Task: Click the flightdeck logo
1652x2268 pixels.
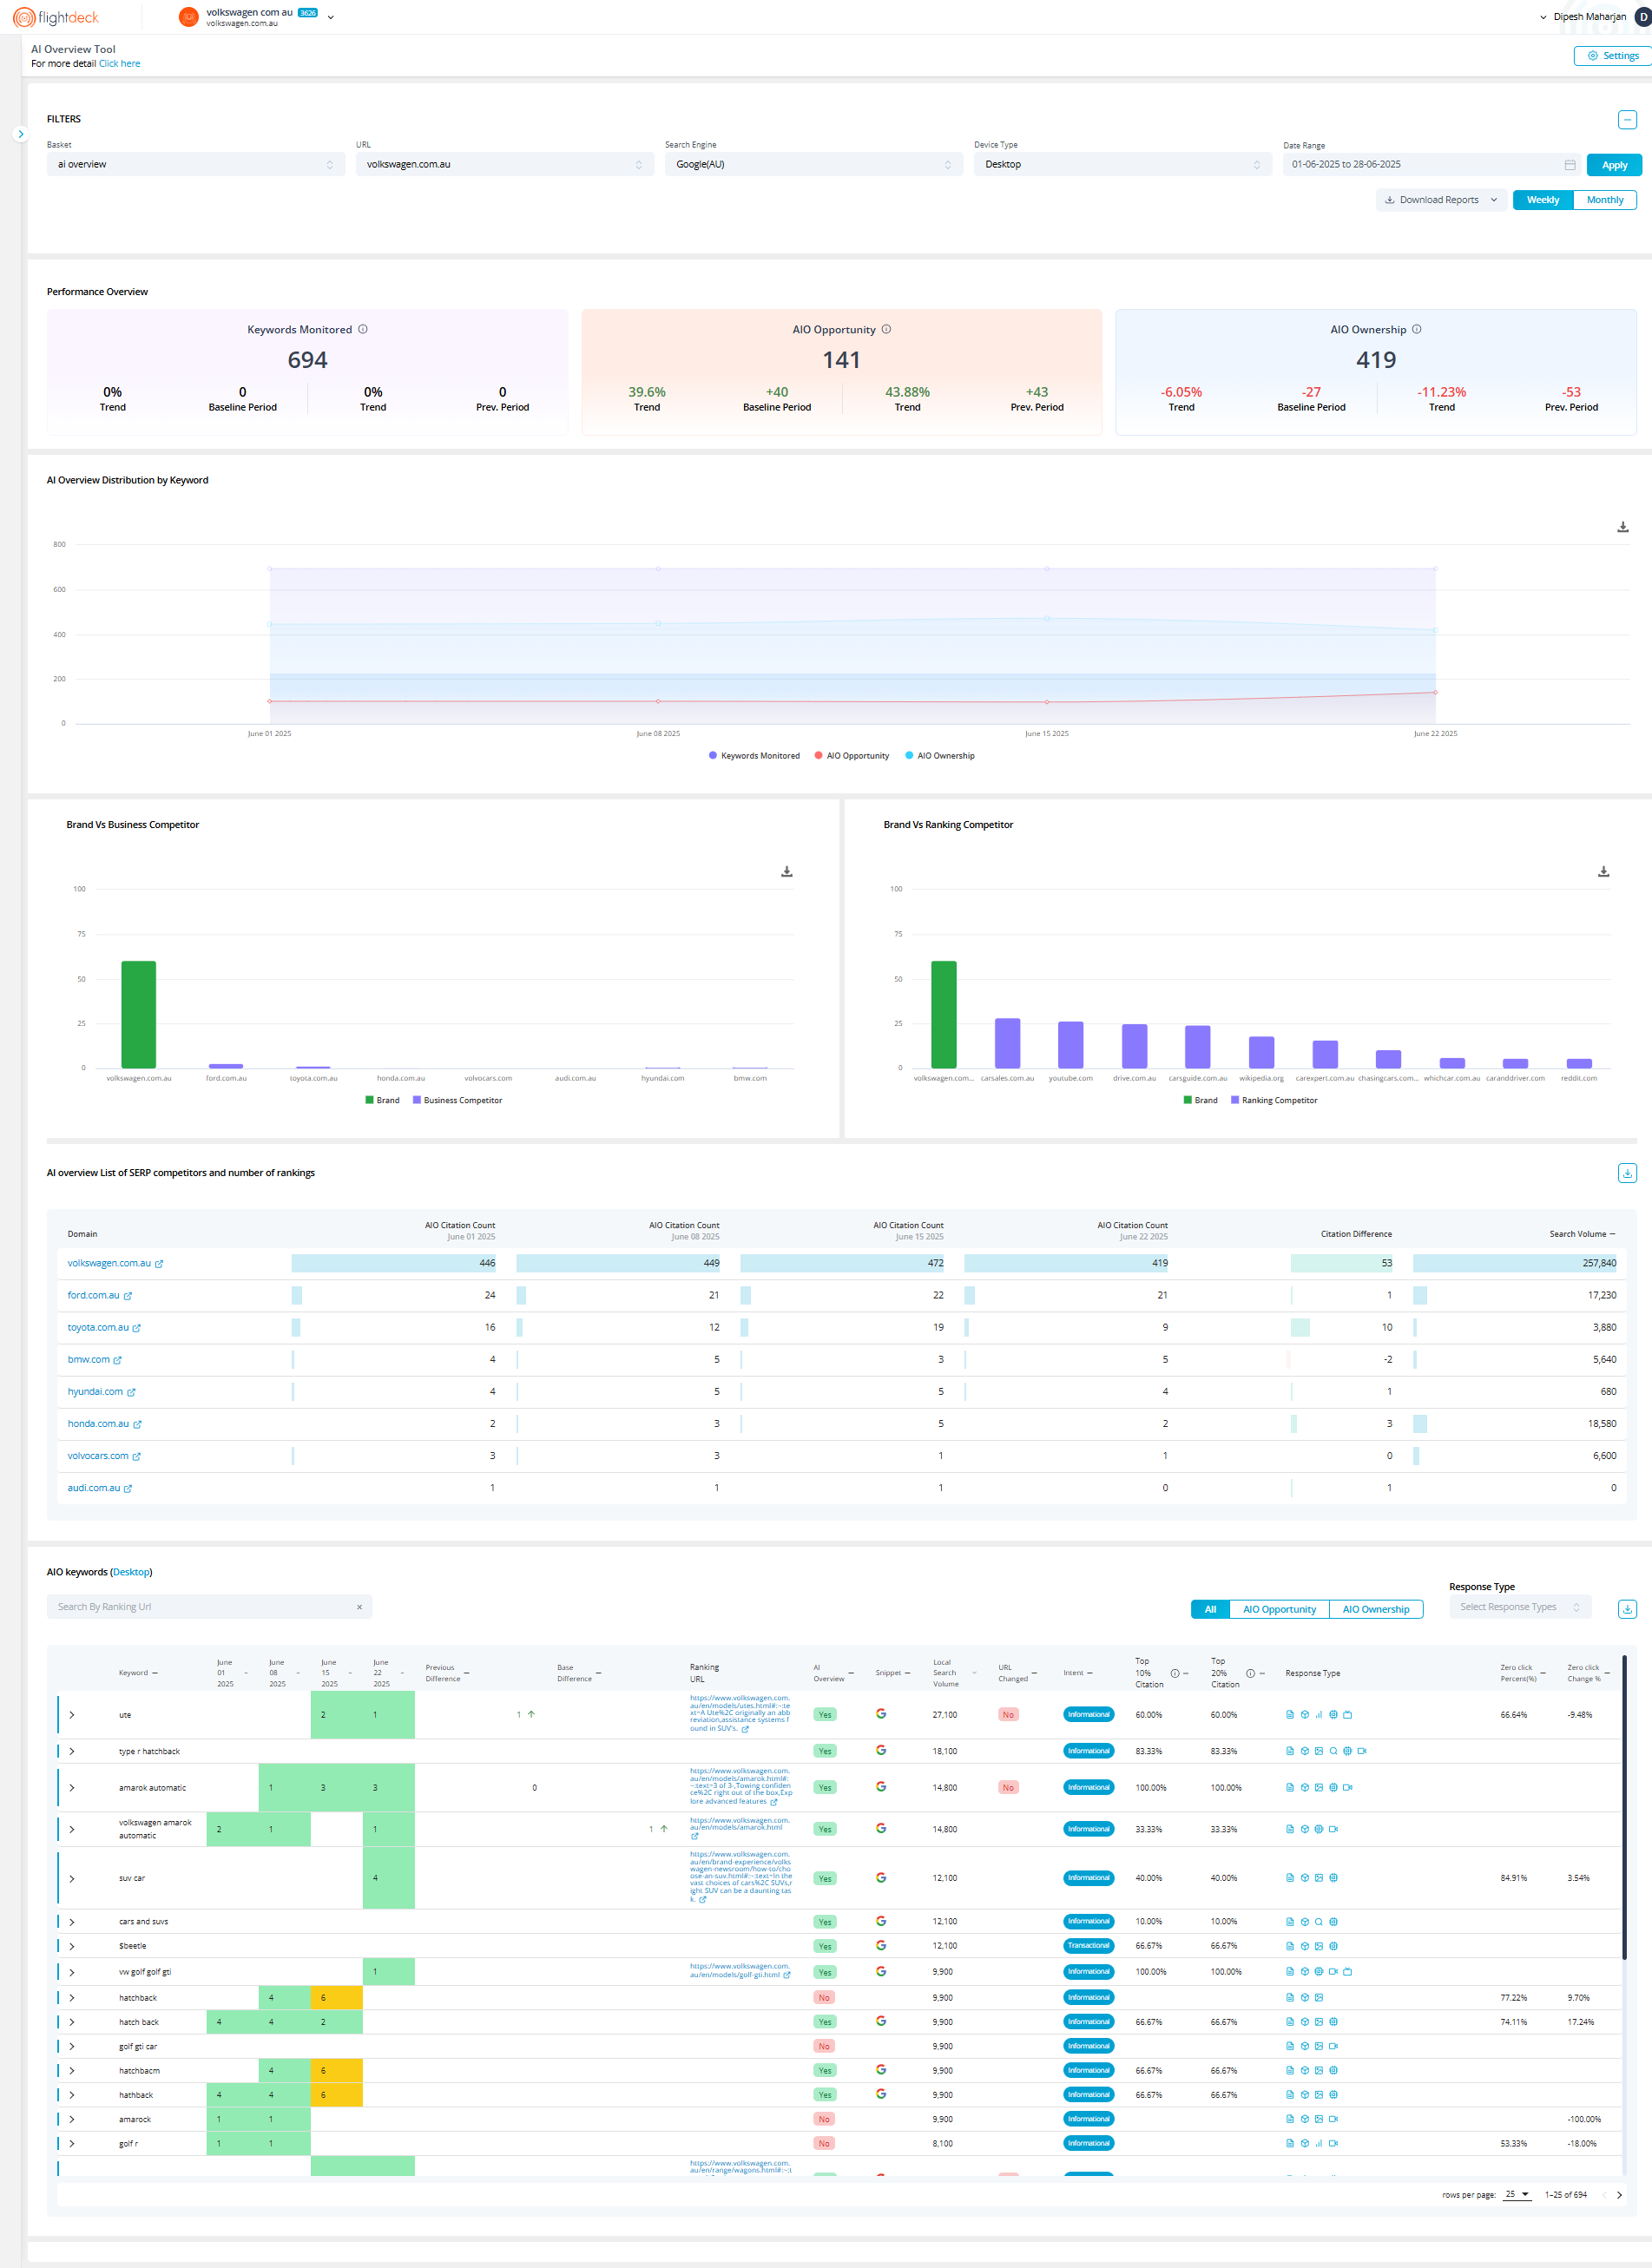Action: click(55, 17)
